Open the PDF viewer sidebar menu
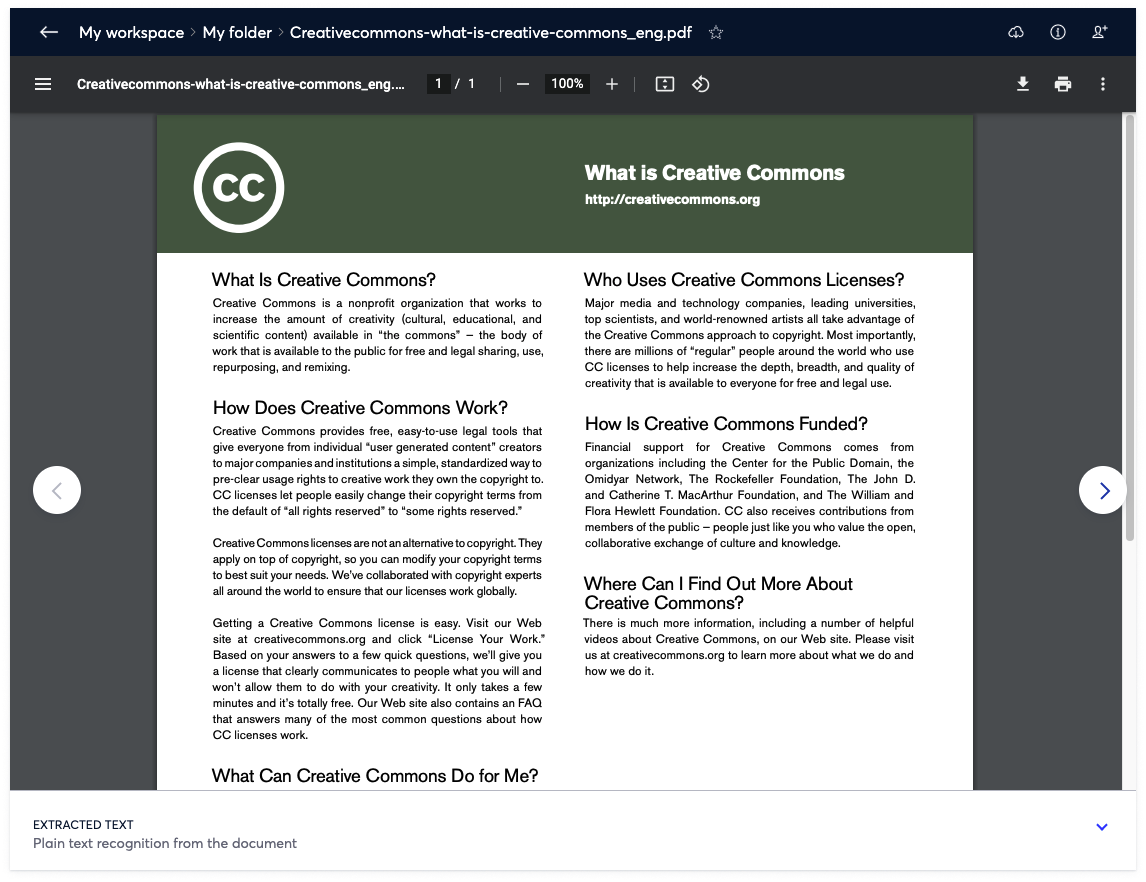 (43, 84)
